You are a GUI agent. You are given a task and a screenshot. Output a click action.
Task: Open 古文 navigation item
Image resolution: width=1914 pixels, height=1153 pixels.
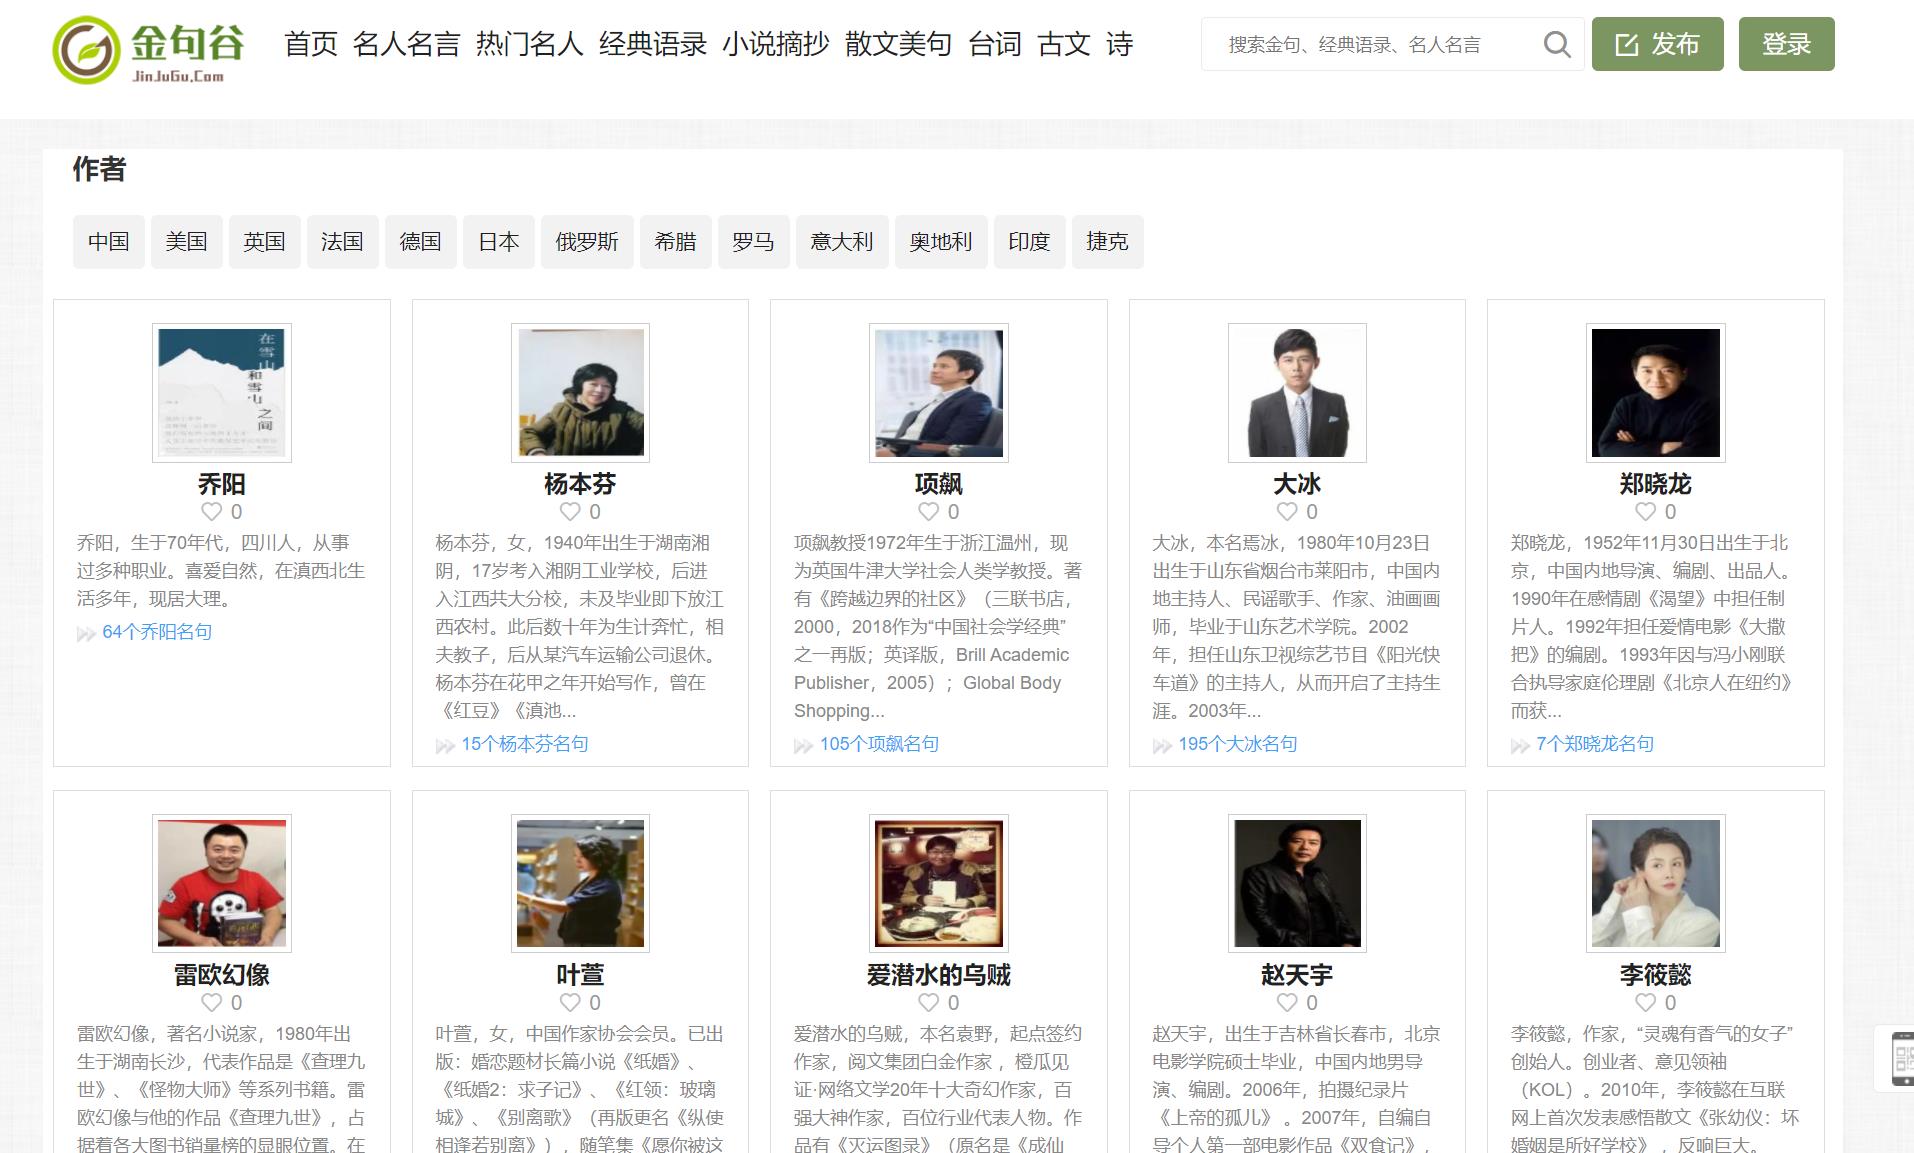click(x=1064, y=44)
